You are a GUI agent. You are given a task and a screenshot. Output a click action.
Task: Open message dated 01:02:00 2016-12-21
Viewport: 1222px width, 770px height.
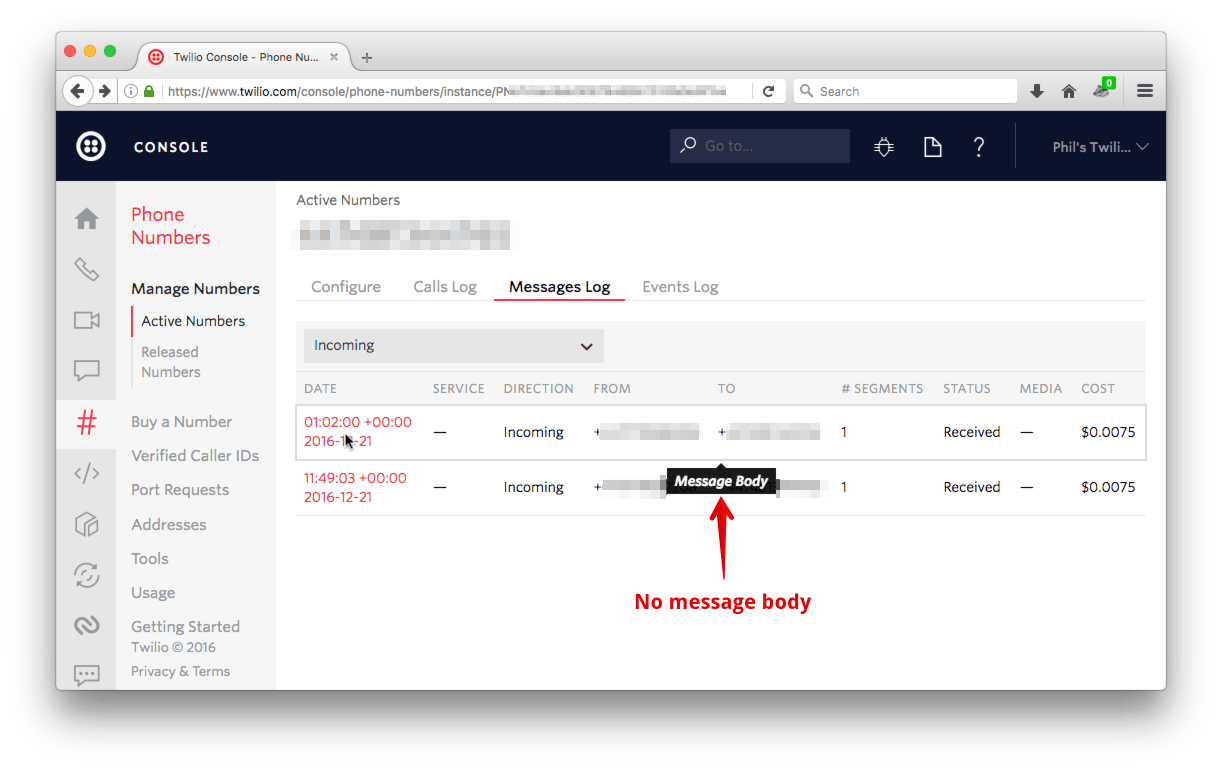click(x=357, y=432)
